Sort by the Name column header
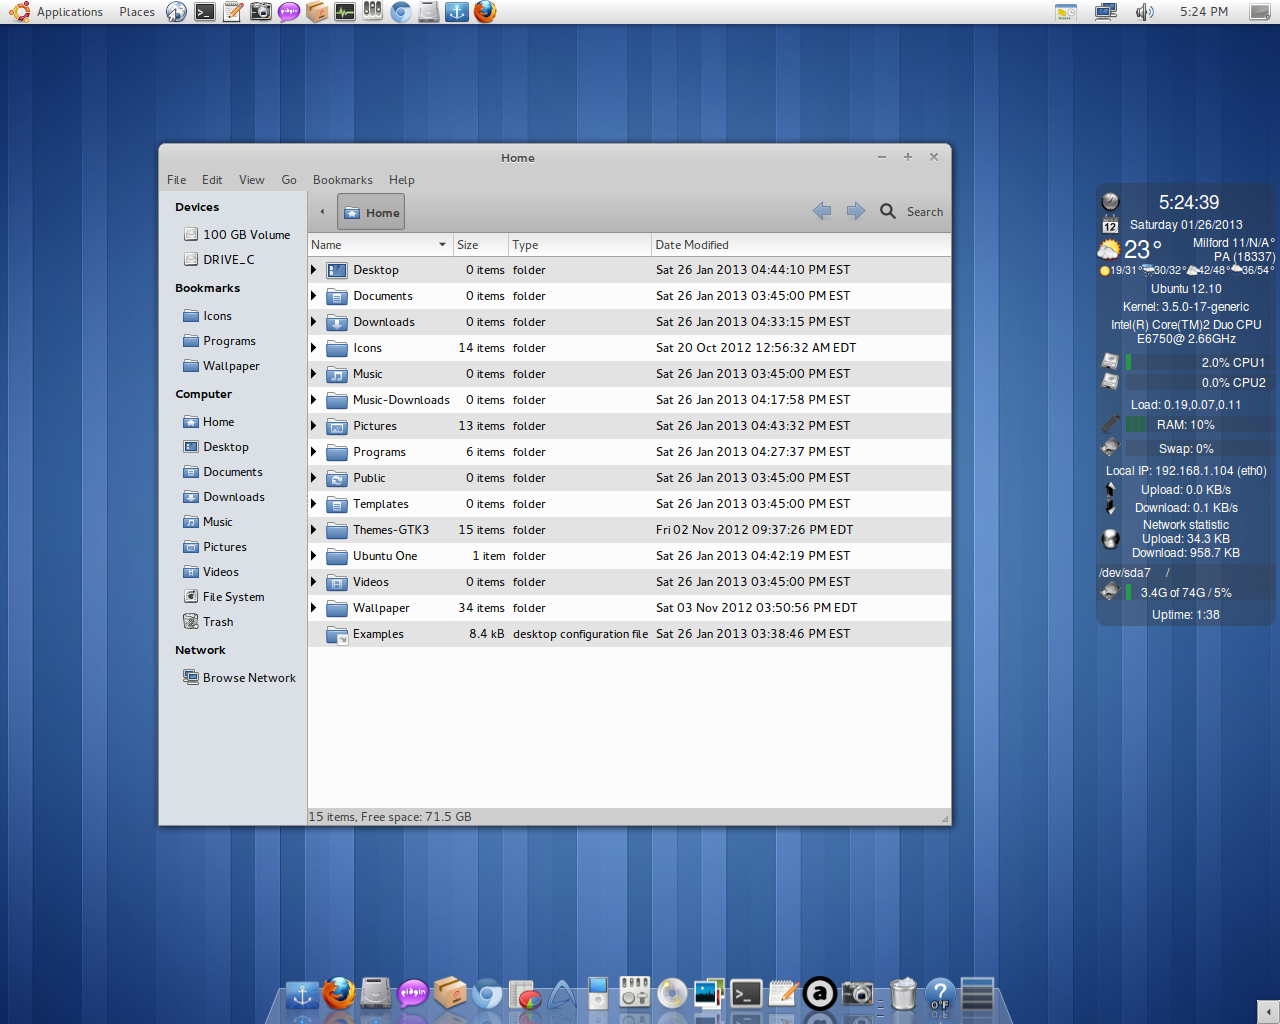This screenshot has width=1280, height=1024. (379, 245)
